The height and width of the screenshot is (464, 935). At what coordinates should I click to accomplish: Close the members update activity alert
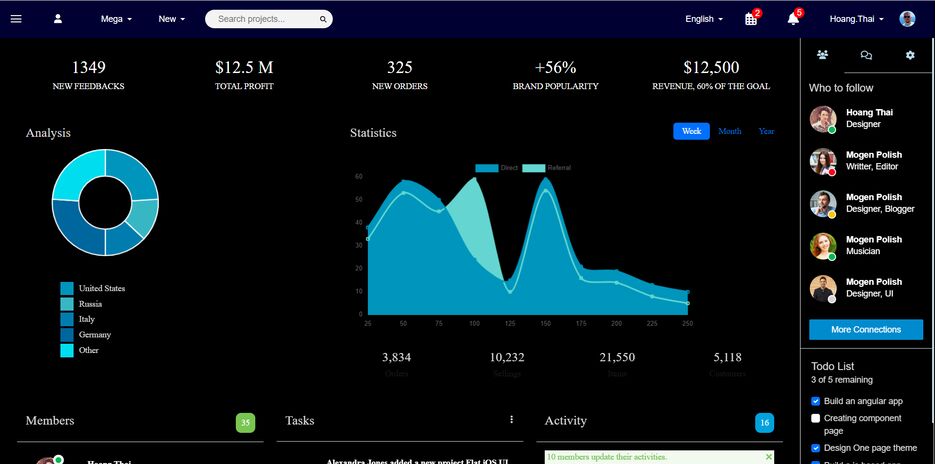768,457
